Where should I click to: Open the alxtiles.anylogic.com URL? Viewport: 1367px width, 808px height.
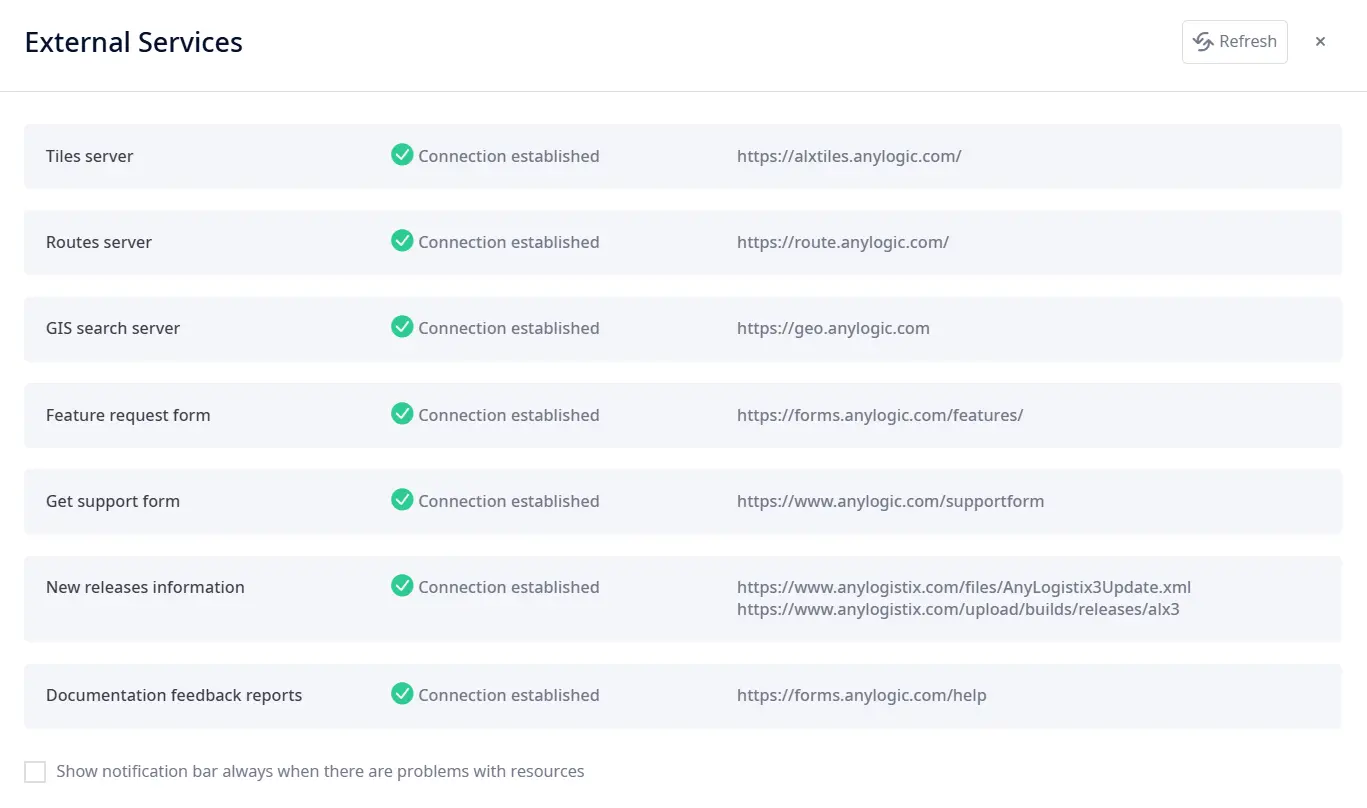(848, 156)
